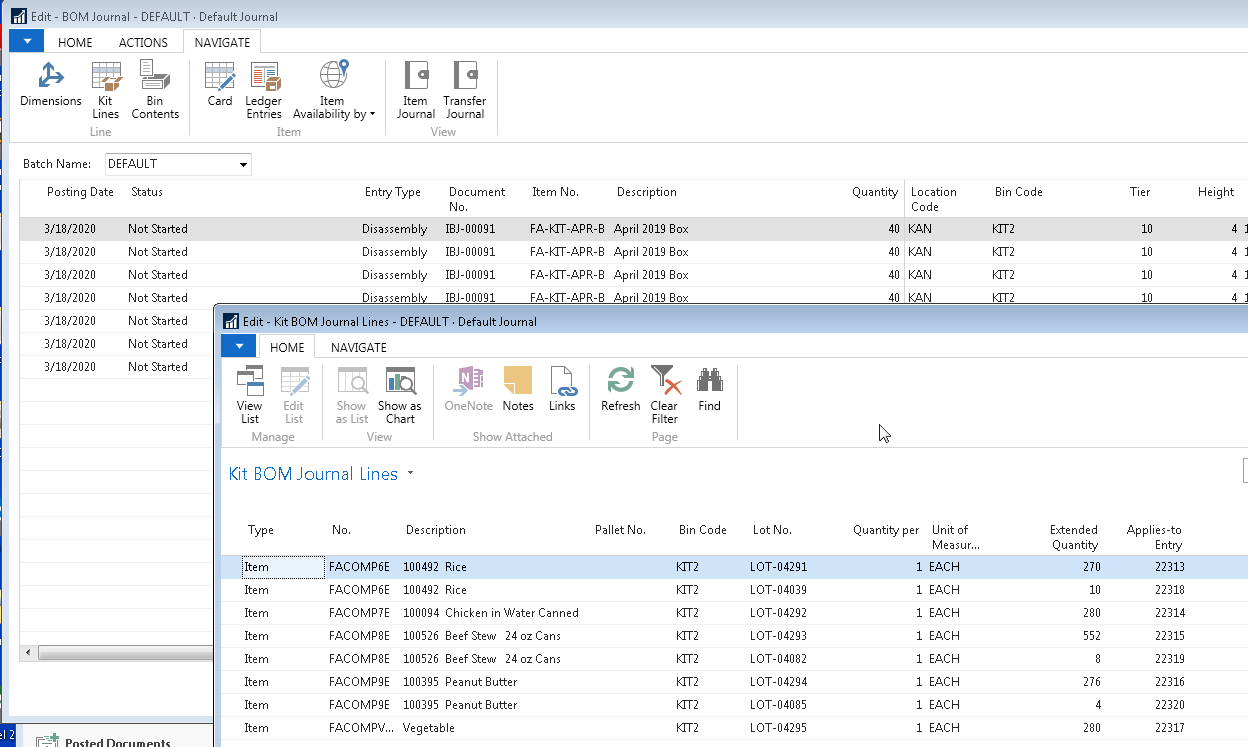
Task: Open the blue application menu in BOM Journal
Action: point(27,41)
